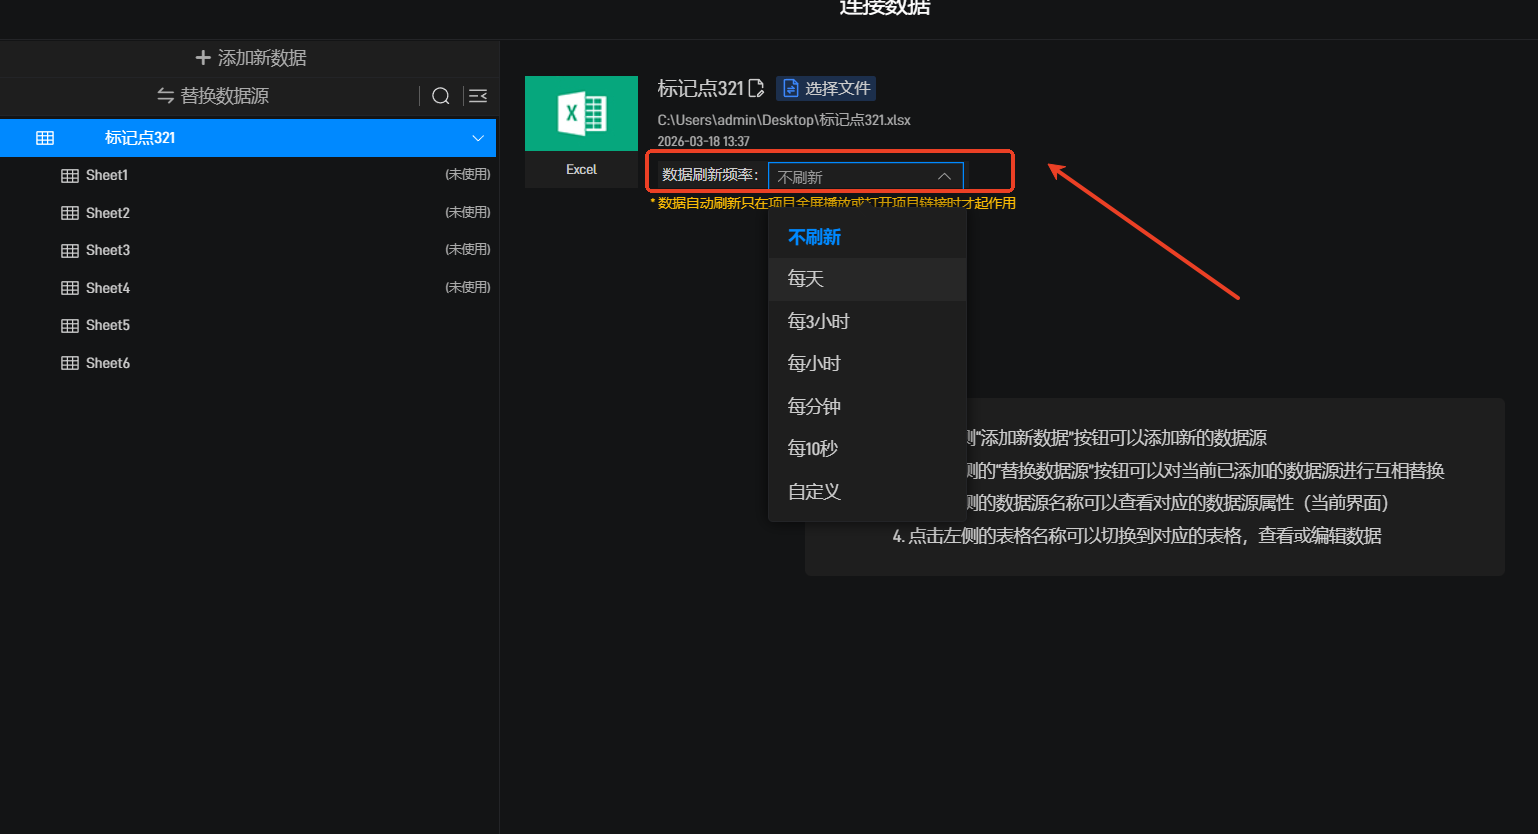Click the table icon beside Sheet3
Screen dimensions: 1538x834
point(70,251)
